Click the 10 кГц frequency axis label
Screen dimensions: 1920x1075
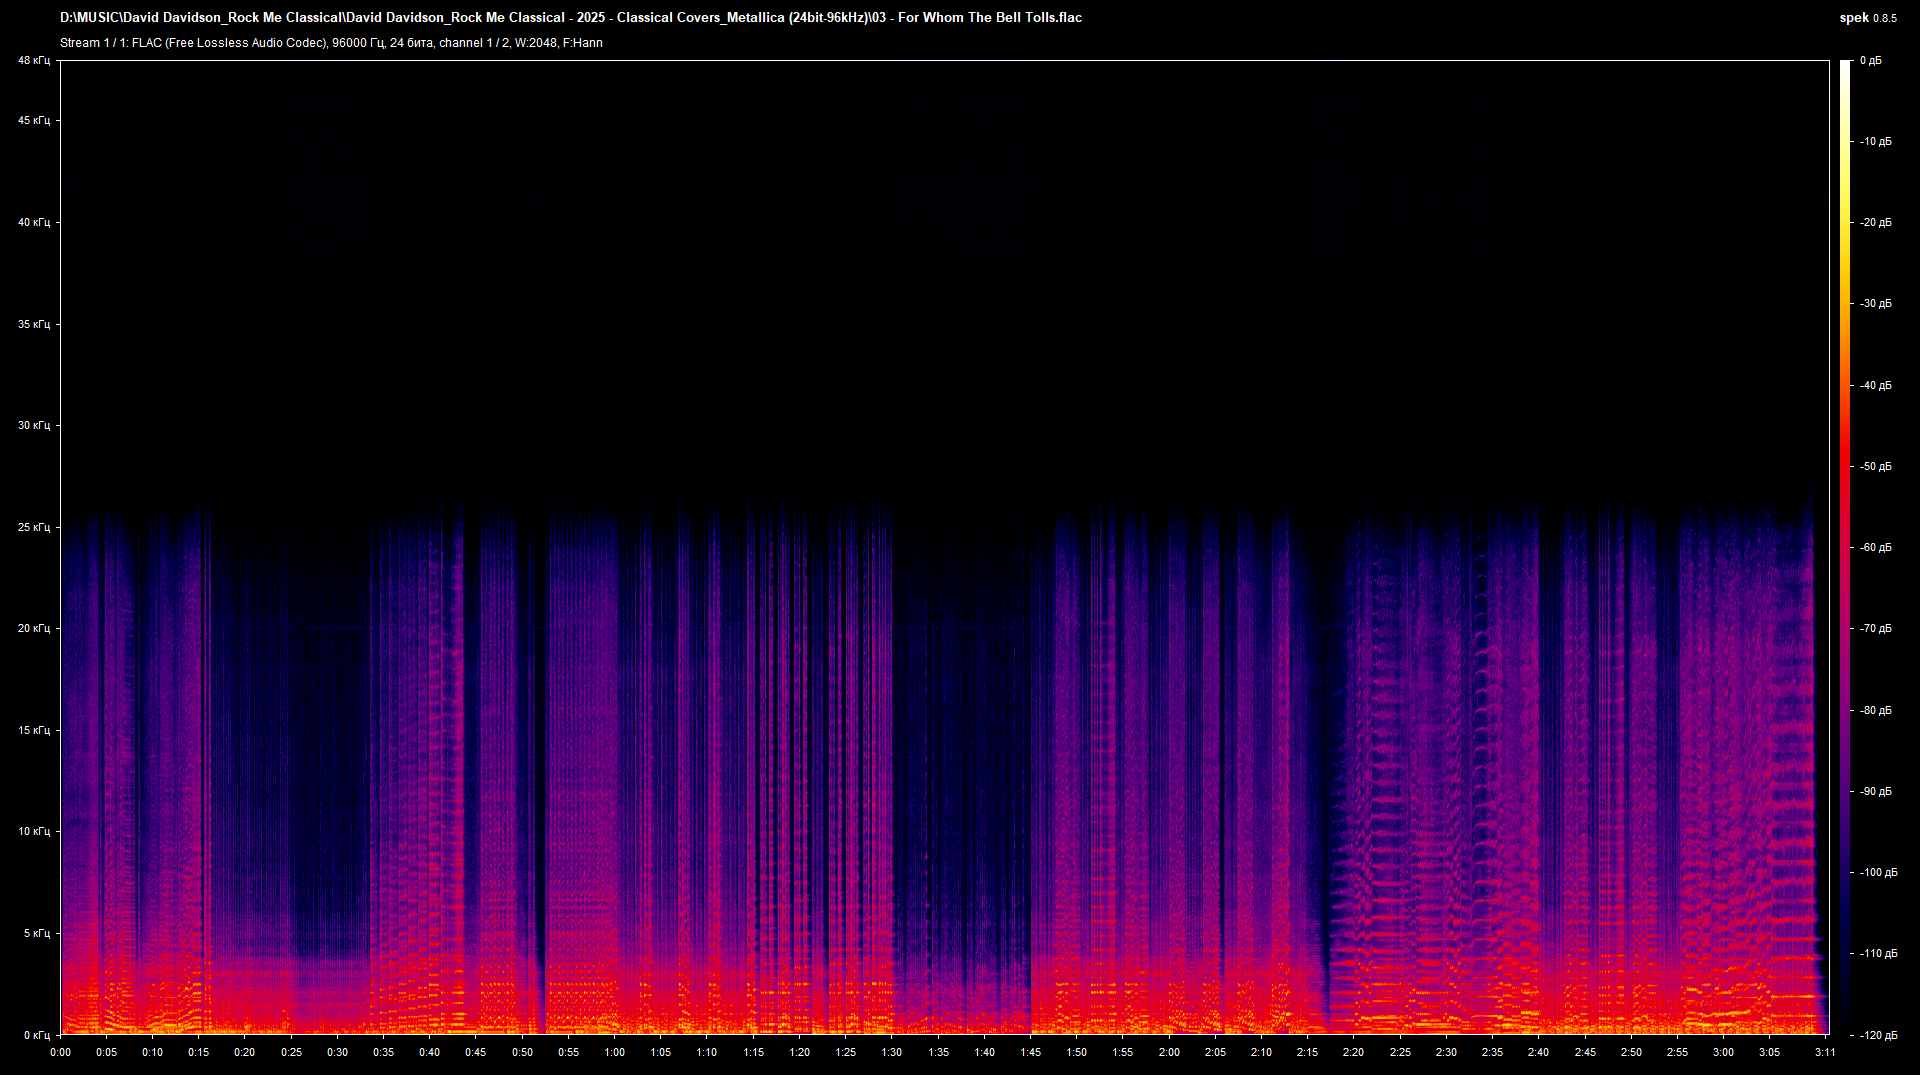[x=34, y=831]
